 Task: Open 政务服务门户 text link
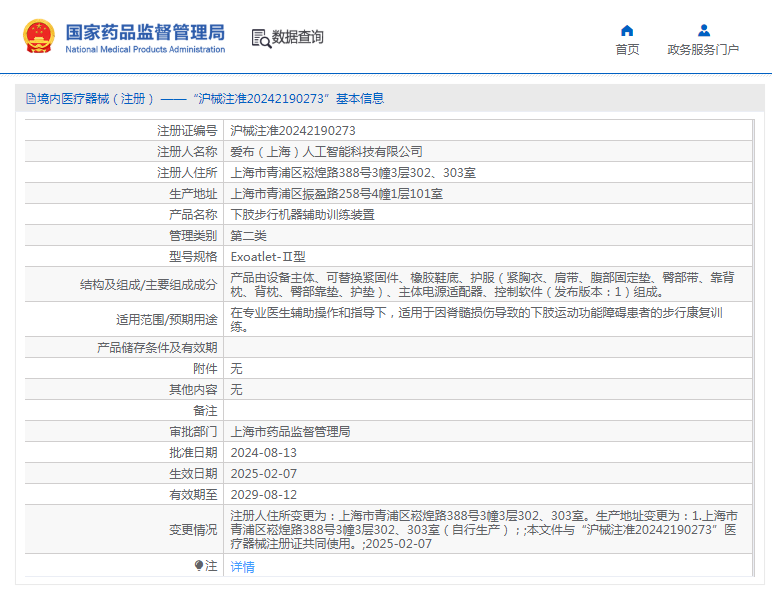coord(703,50)
